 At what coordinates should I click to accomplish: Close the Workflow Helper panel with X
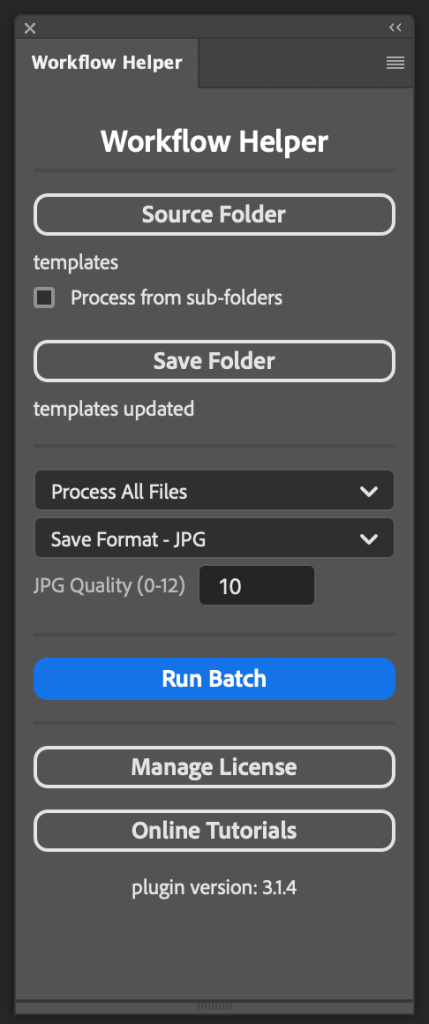[29, 28]
